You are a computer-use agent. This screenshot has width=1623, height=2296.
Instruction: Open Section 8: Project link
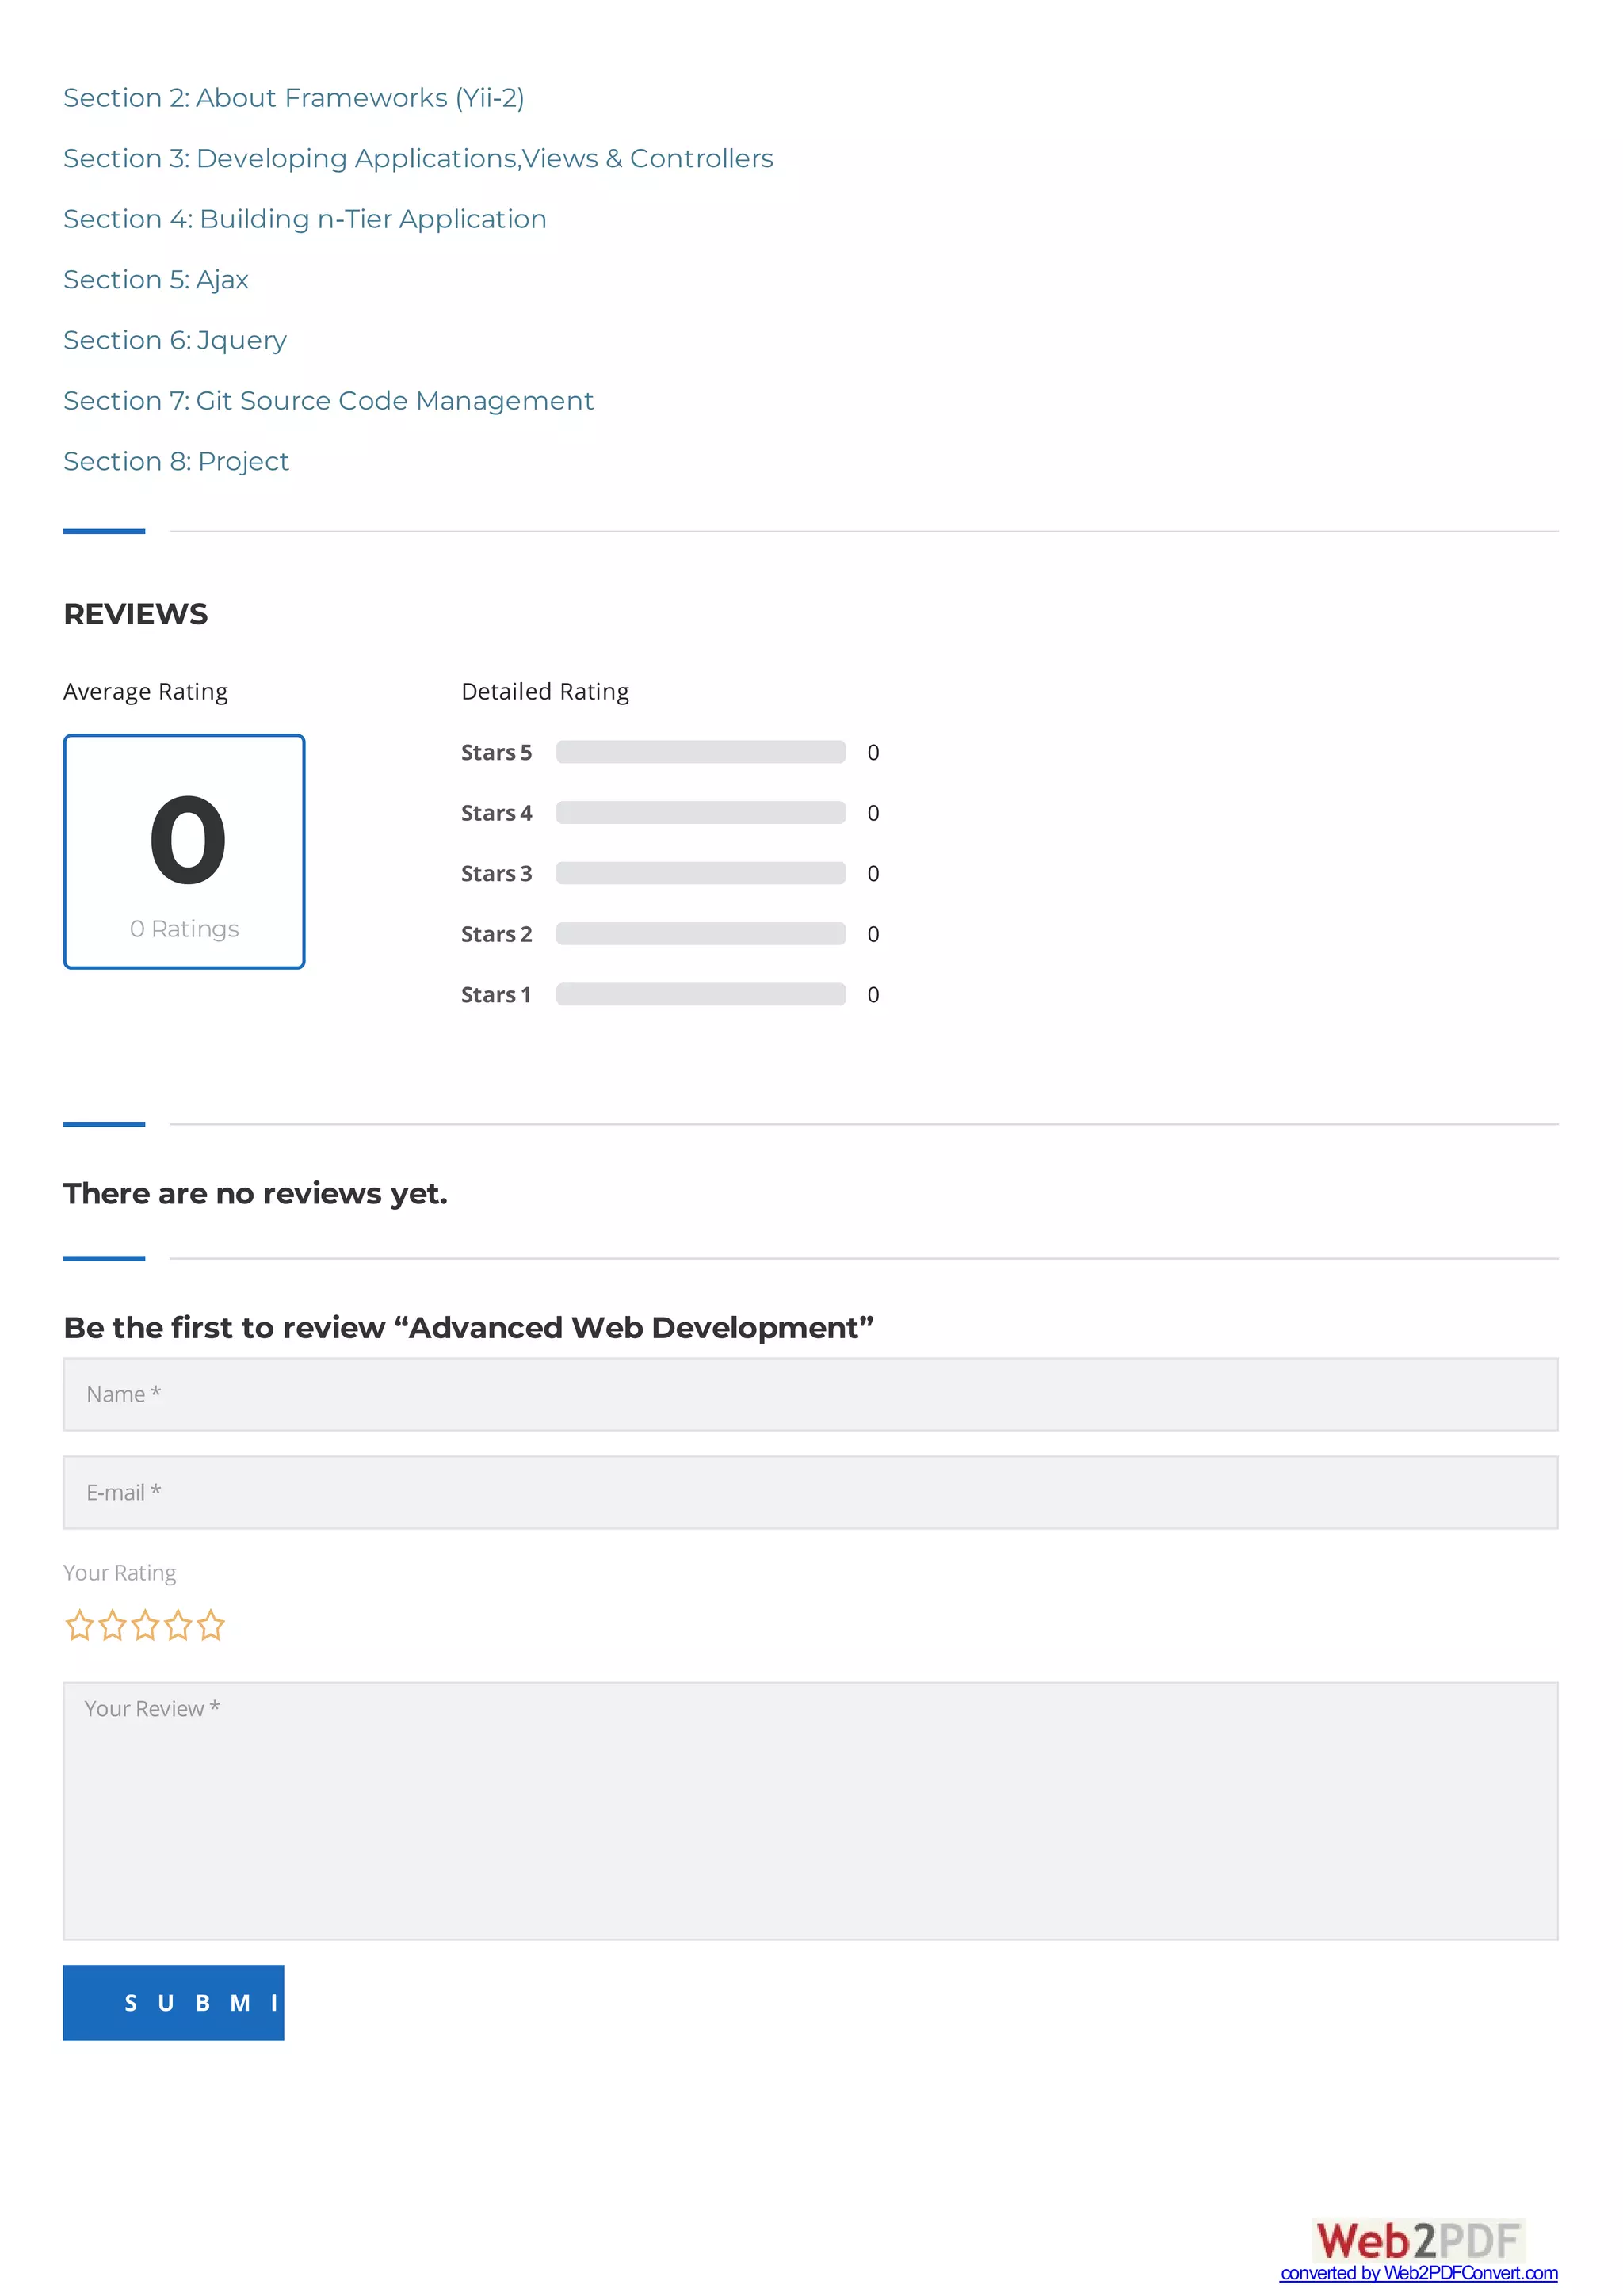point(176,461)
